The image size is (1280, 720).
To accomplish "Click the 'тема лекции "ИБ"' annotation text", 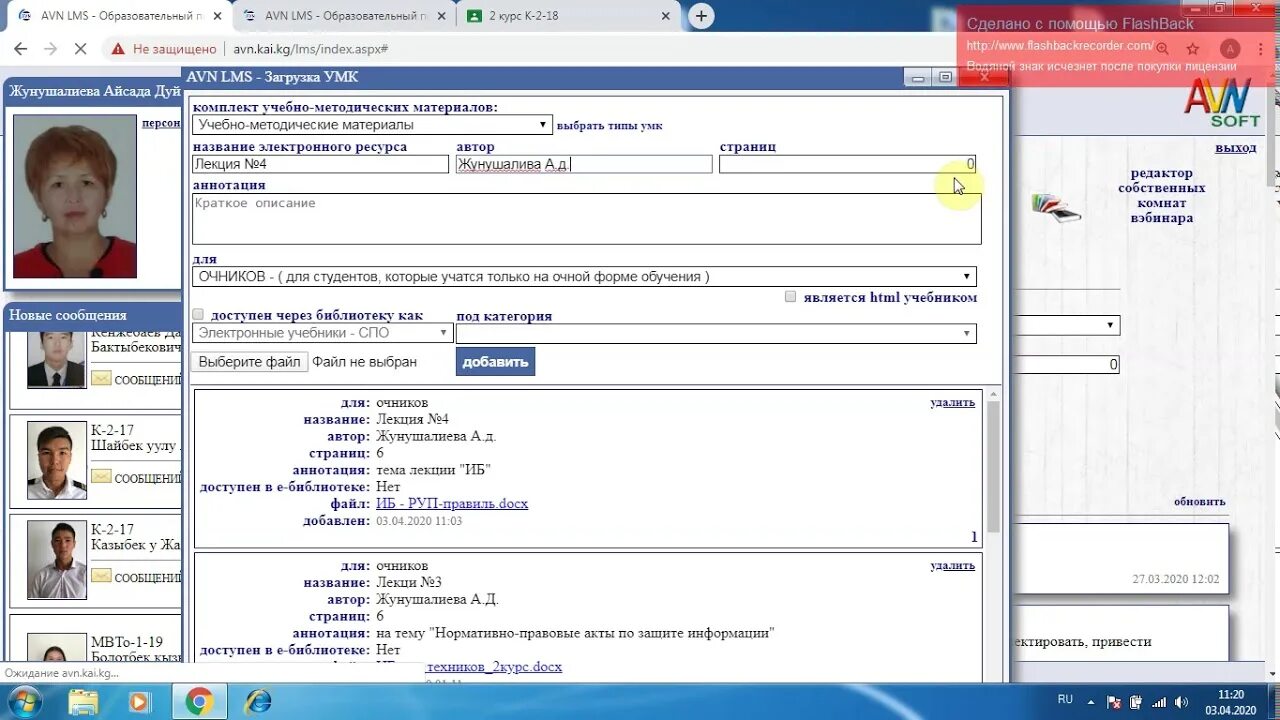I will click(433, 470).
